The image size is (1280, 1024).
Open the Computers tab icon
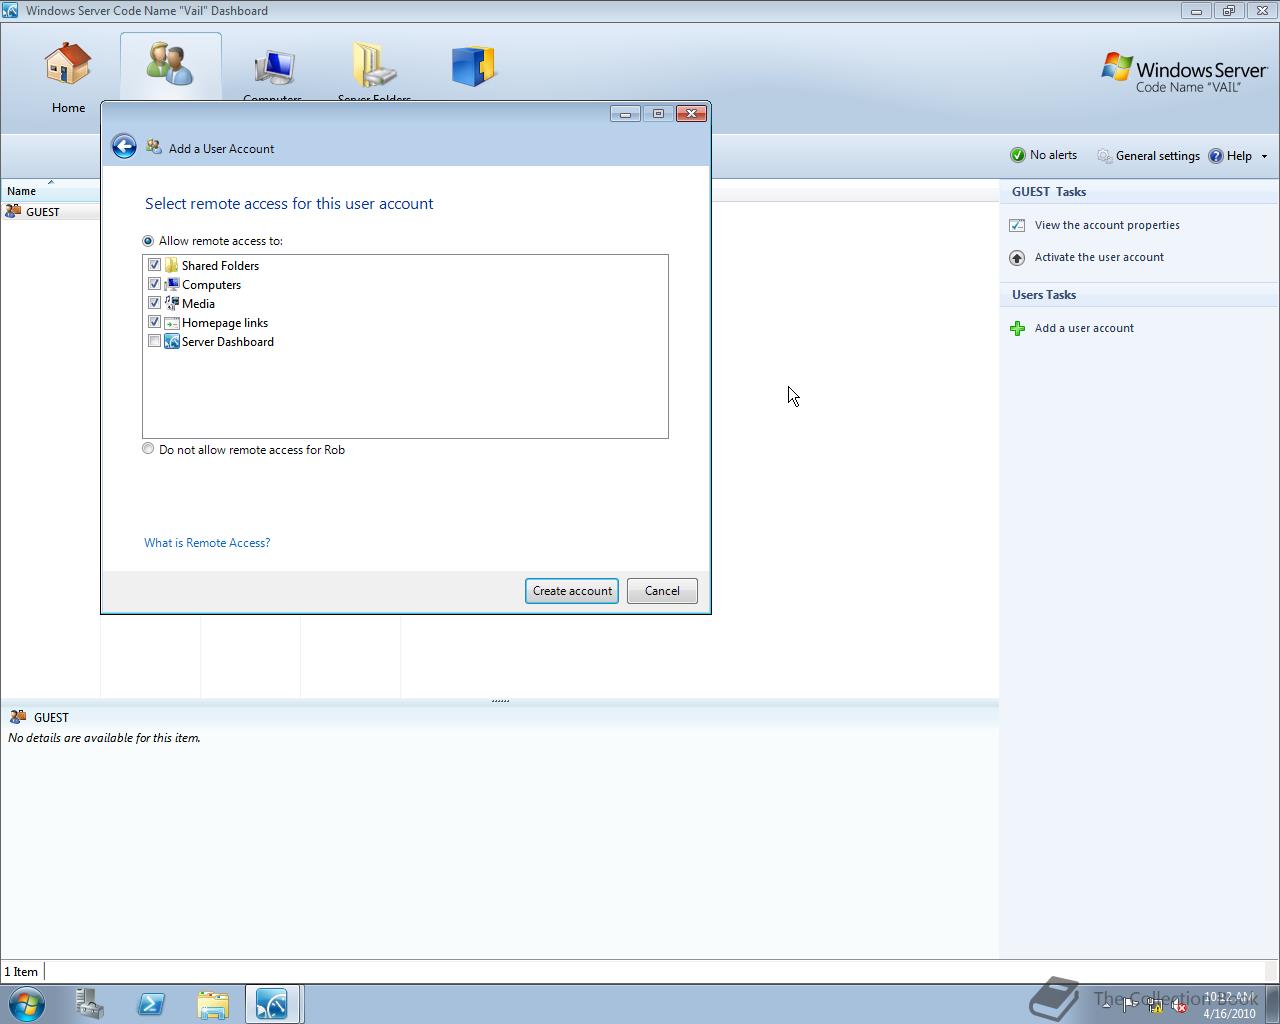(273, 67)
